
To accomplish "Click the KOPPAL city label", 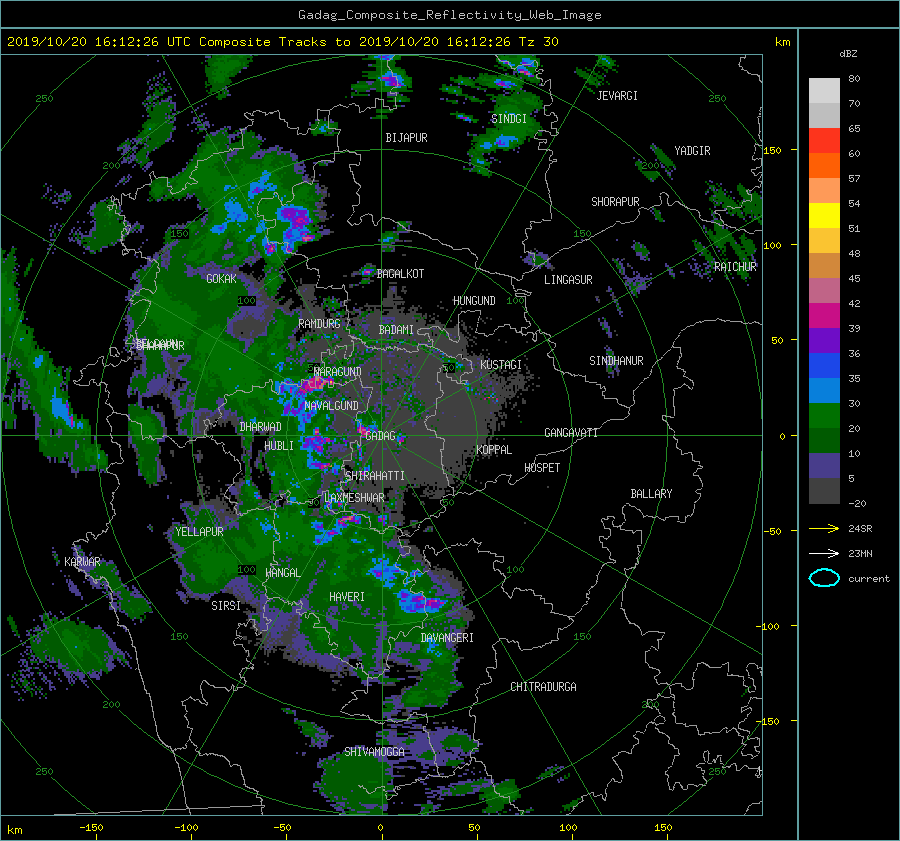I will (494, 450).
